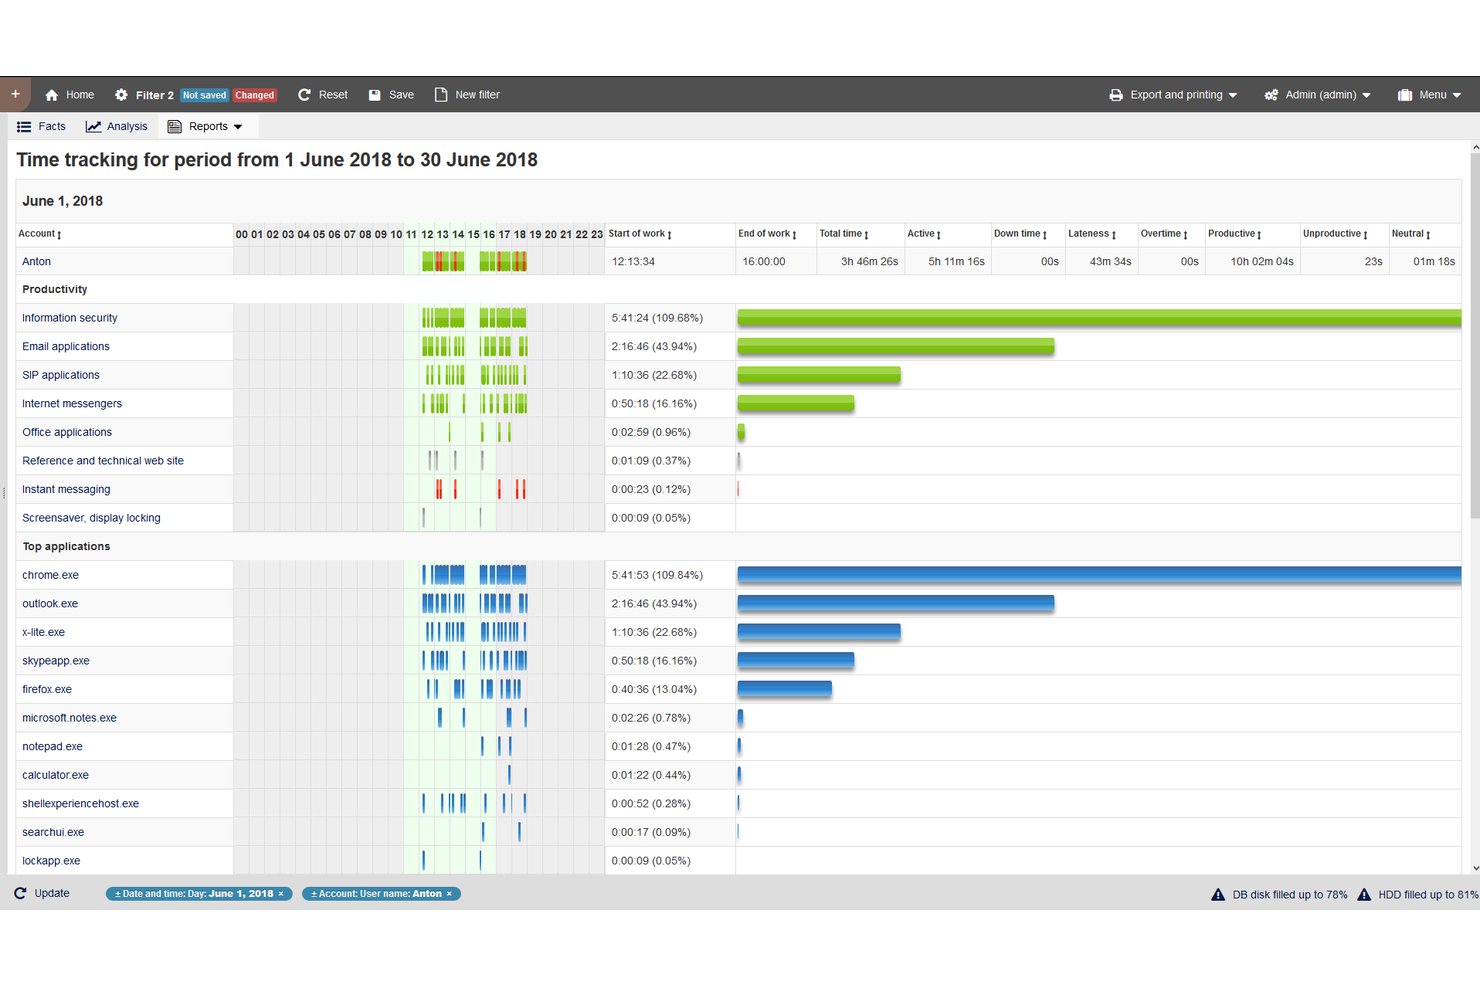Screen dimensions: 1480x987
Task: Sort by the Unproductive column
Action: pos(1335,234)
